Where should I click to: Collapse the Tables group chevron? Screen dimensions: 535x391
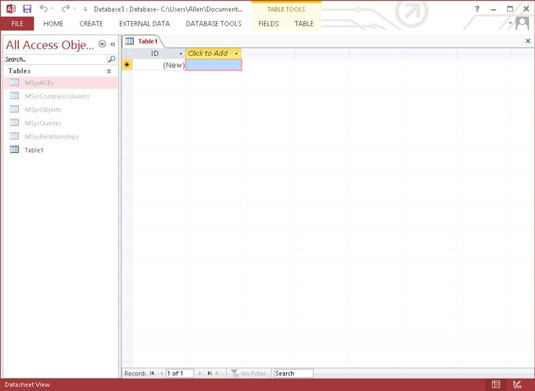(109, 71)
